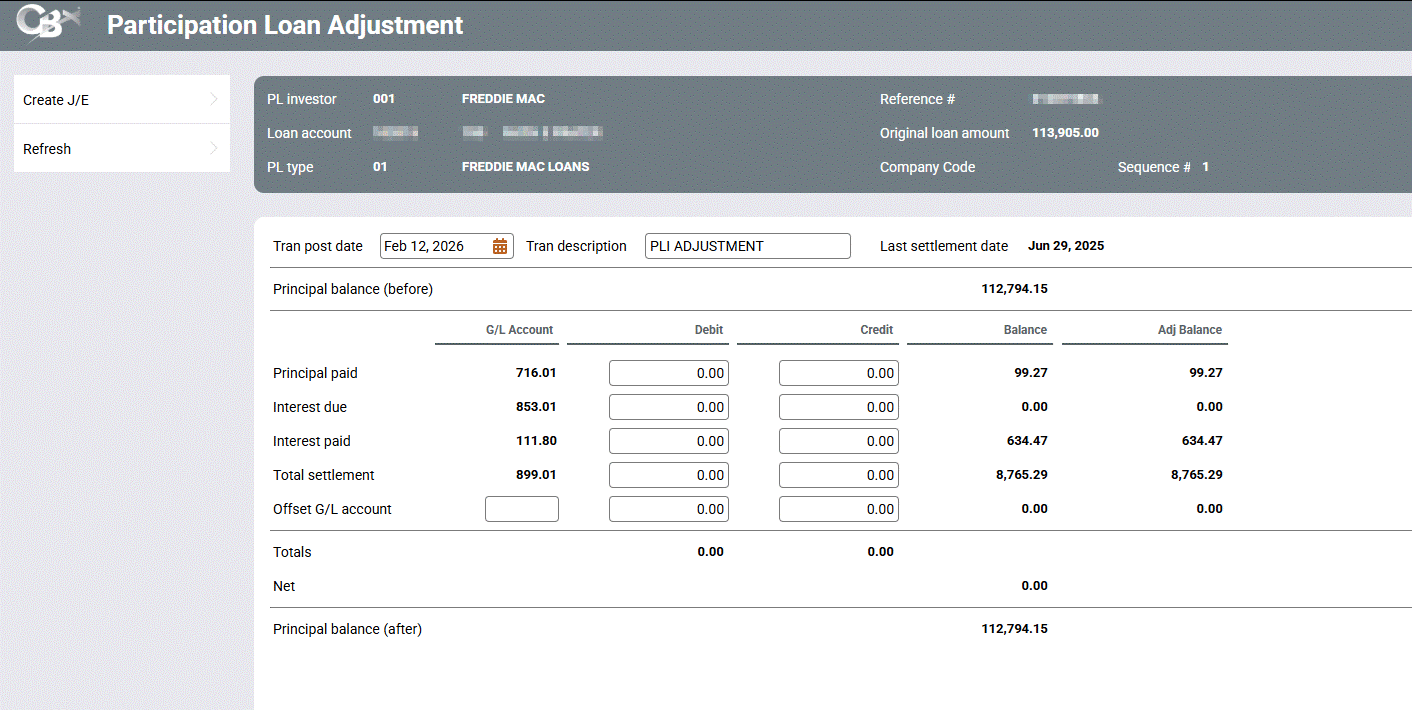Click the Offset G/L account Credit field

[838, 509]
